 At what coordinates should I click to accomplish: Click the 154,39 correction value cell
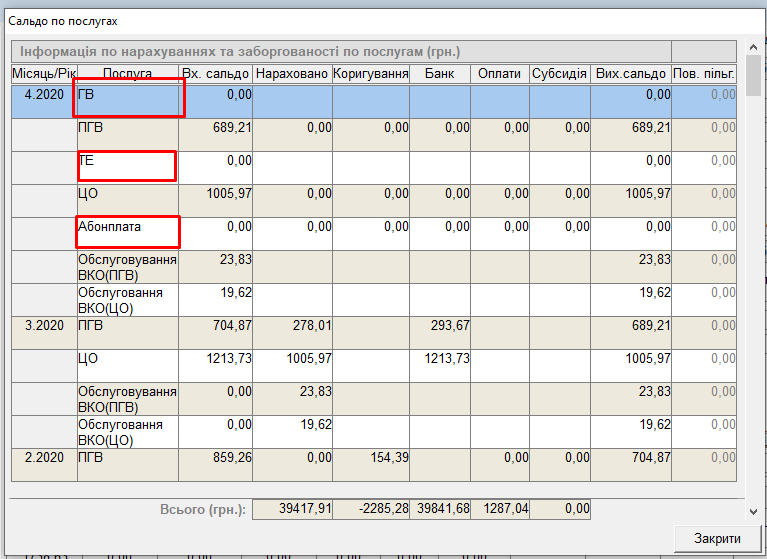pos(370,457)
